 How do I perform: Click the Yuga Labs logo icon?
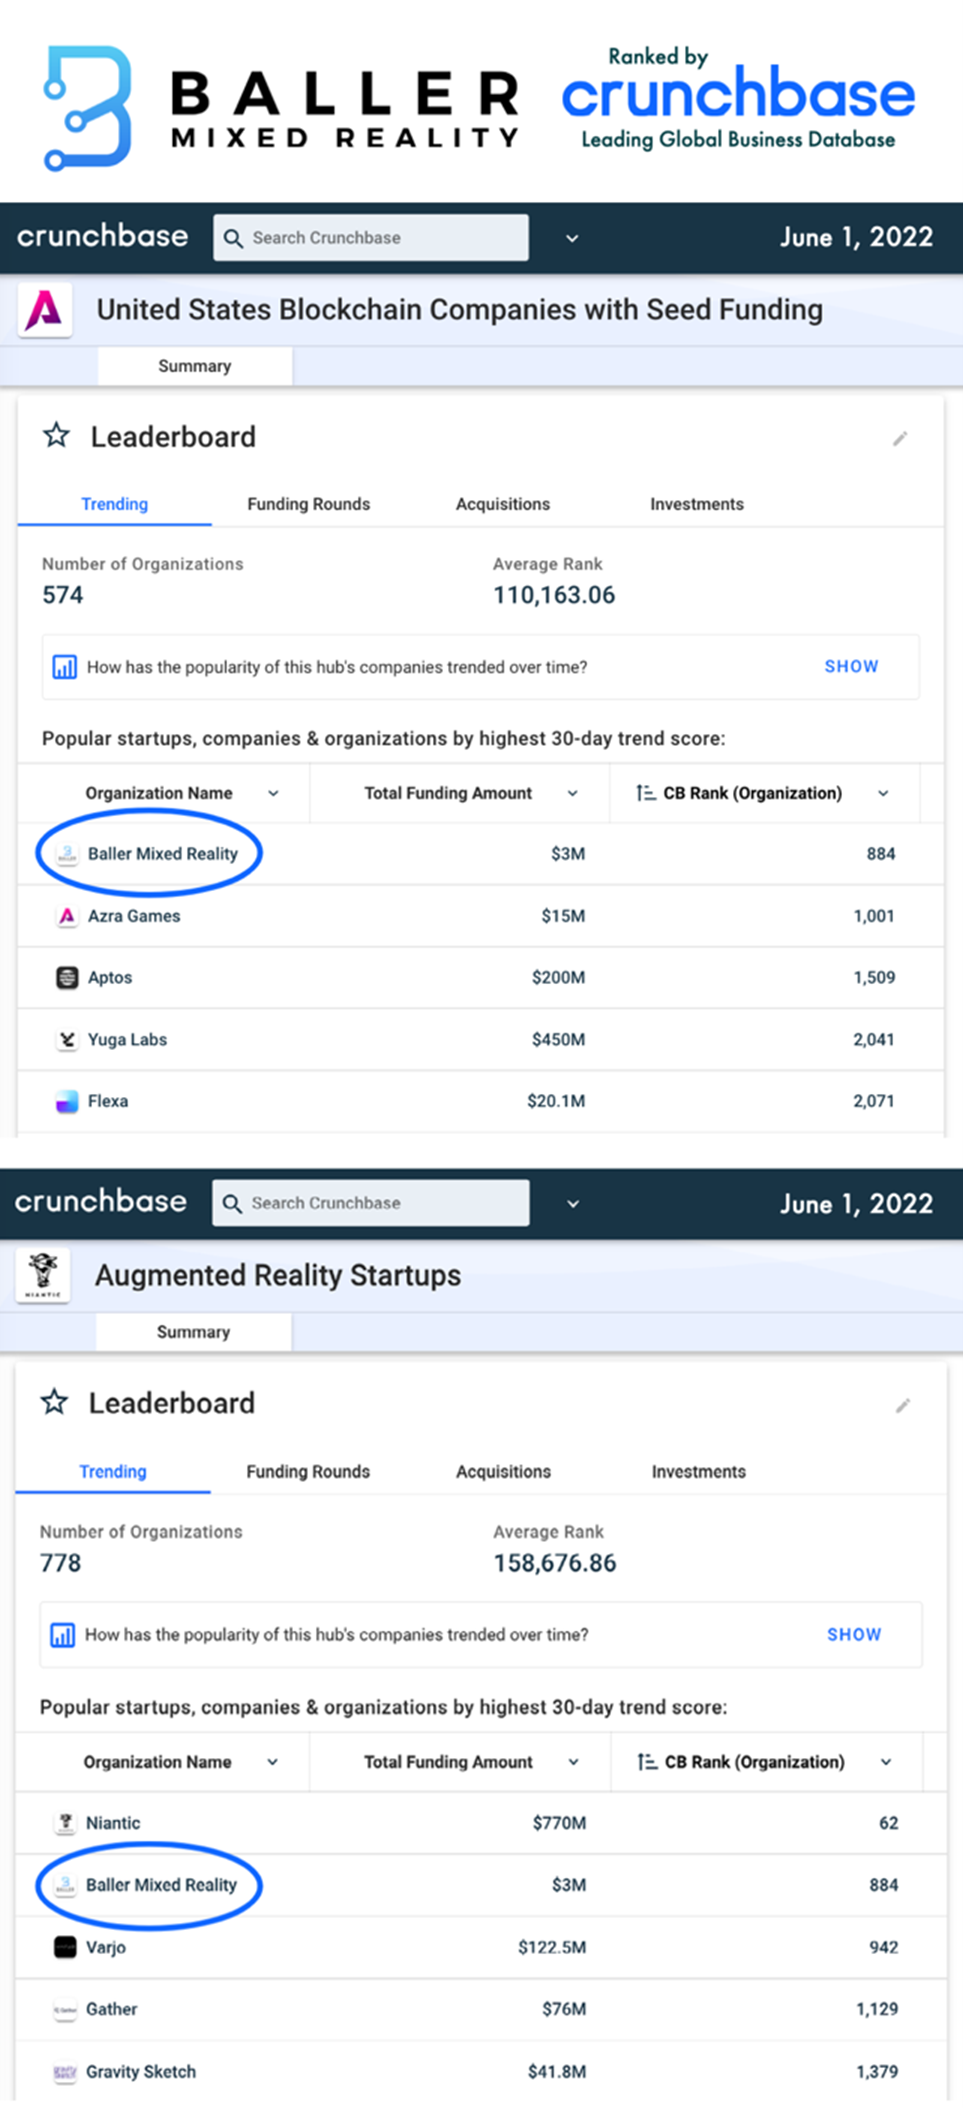coord(67,1040)
